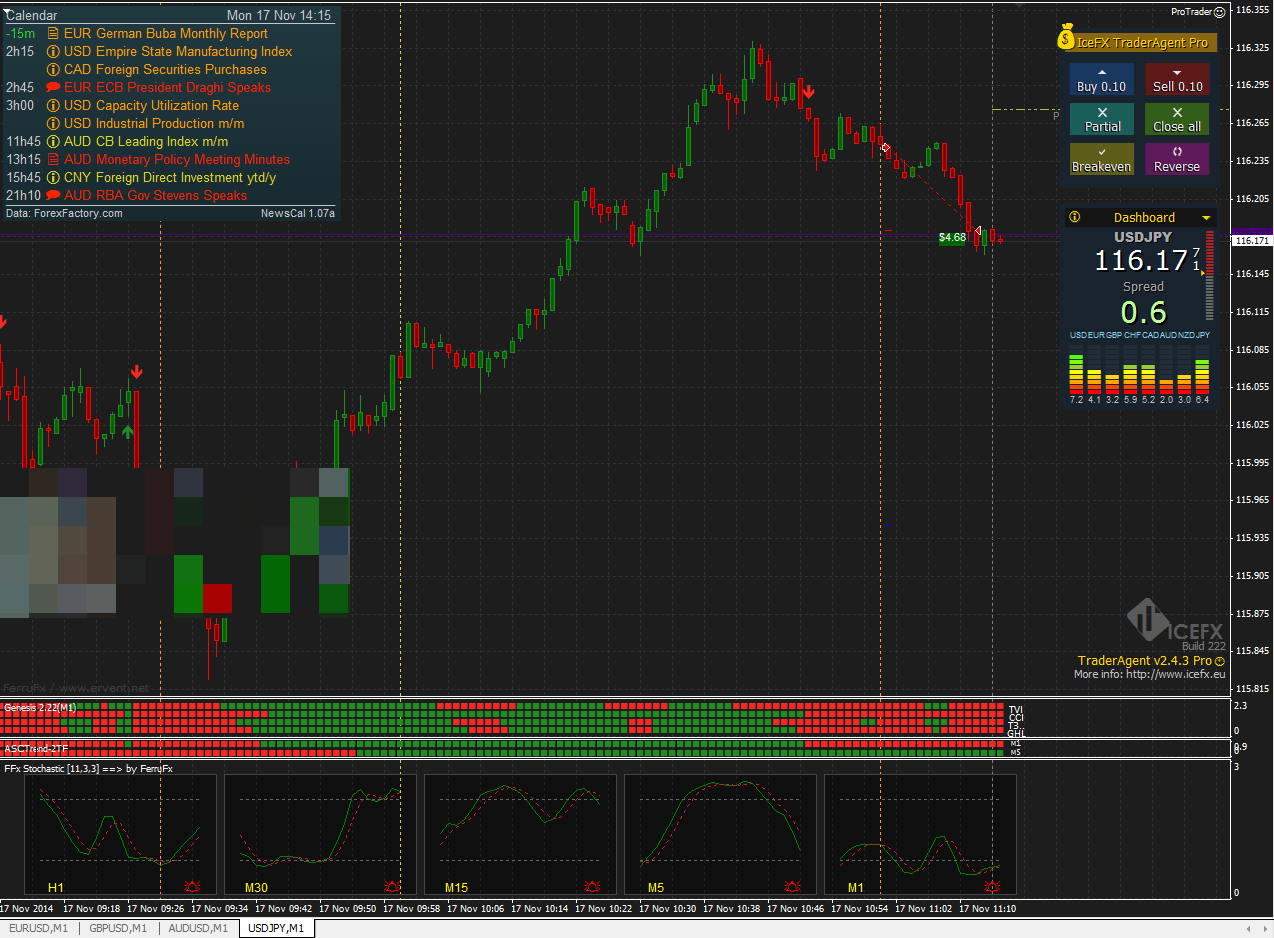Switch to the GBPUSD,M1 chart tab
The height and width of the screenshot is (938, 1274).
click(x=118, y=928)
